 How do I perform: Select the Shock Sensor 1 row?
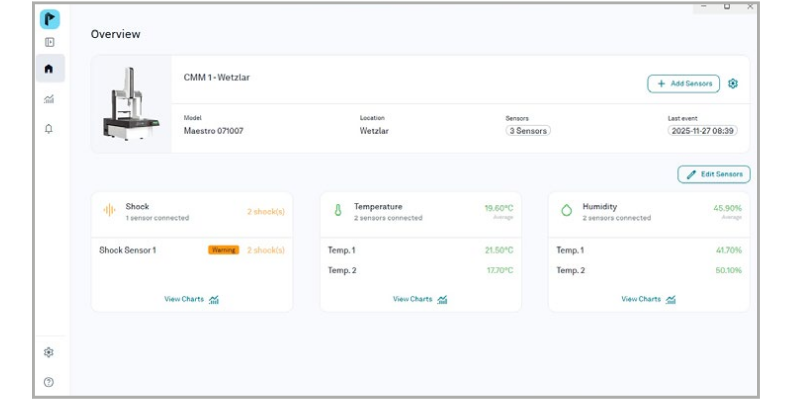(x=150, y=250)
